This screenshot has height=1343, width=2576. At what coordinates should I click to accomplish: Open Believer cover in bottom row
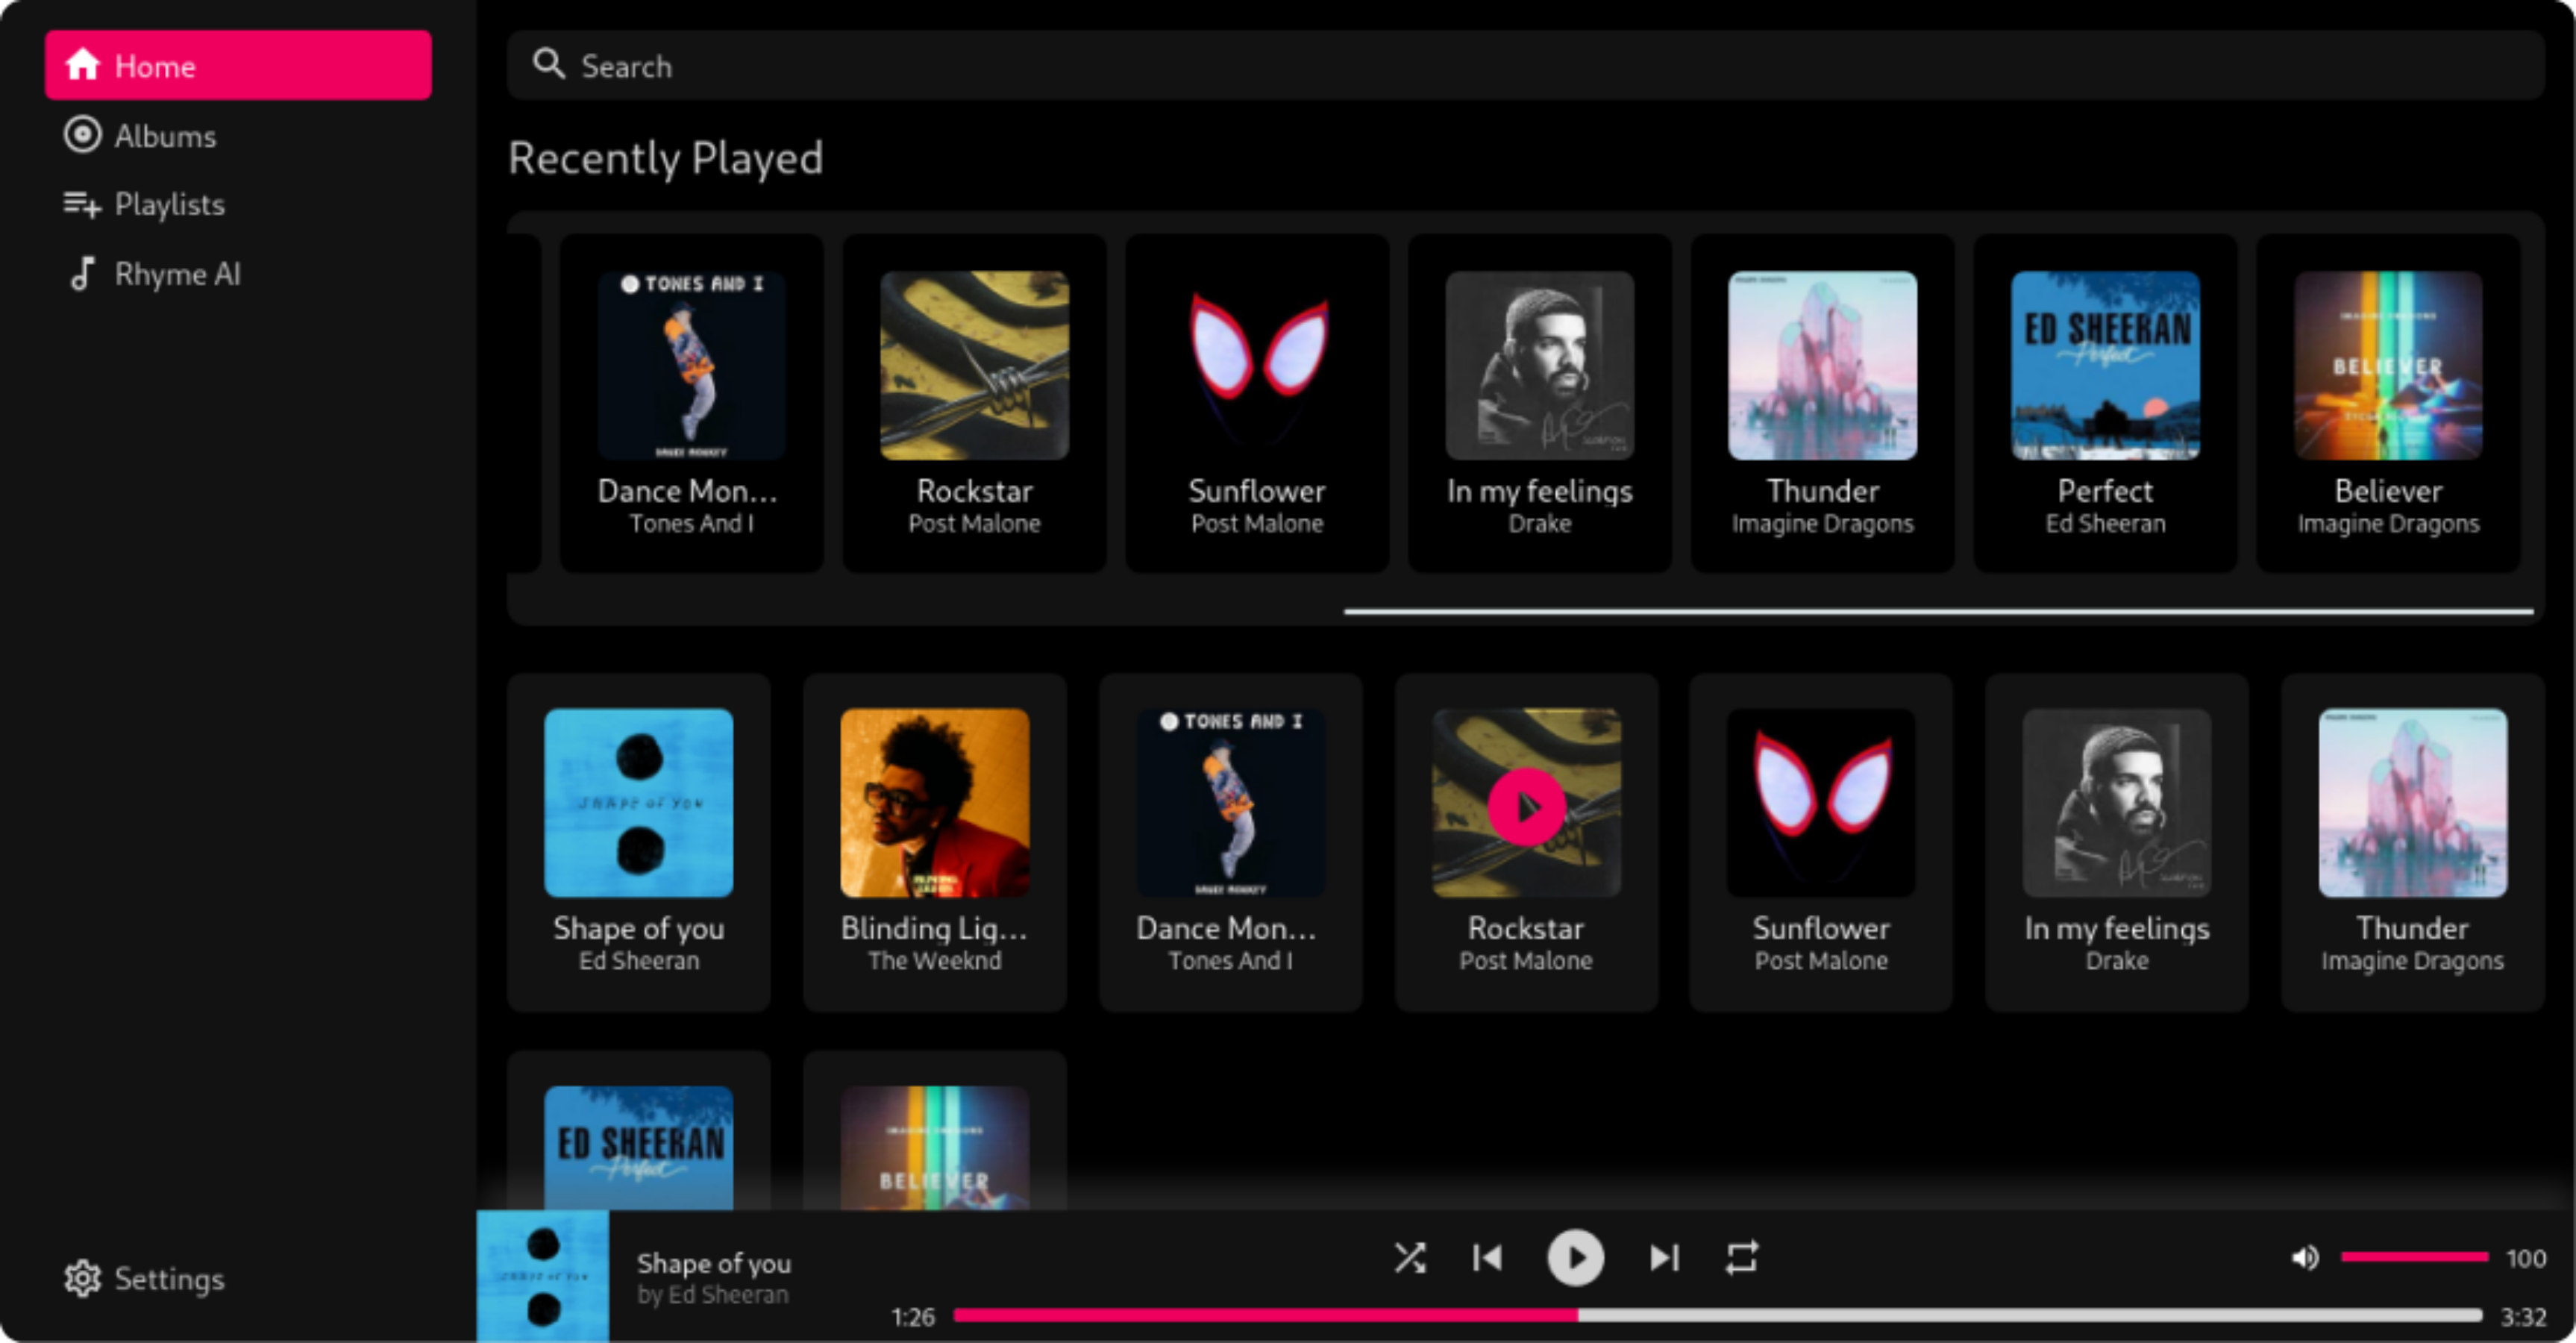(934, 1148)
